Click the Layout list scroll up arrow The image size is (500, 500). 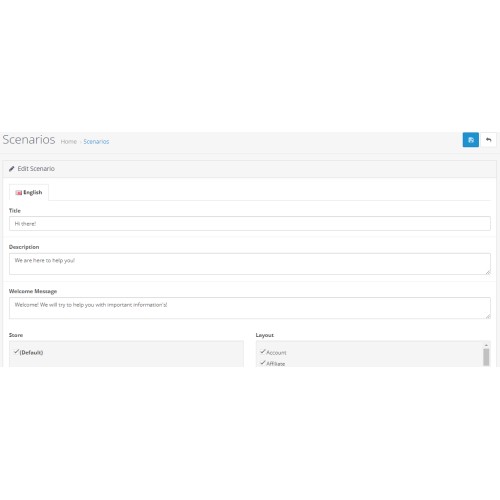coord(486,345)
